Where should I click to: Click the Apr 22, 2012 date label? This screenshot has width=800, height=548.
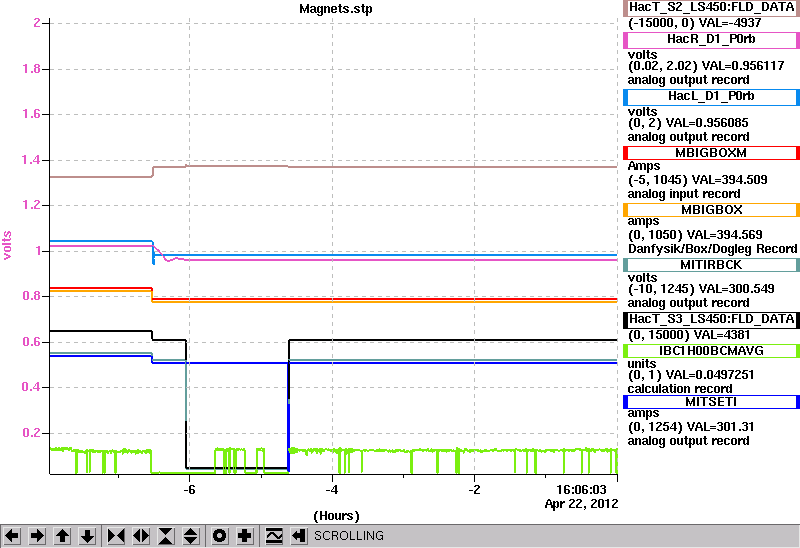click(581, 504)
